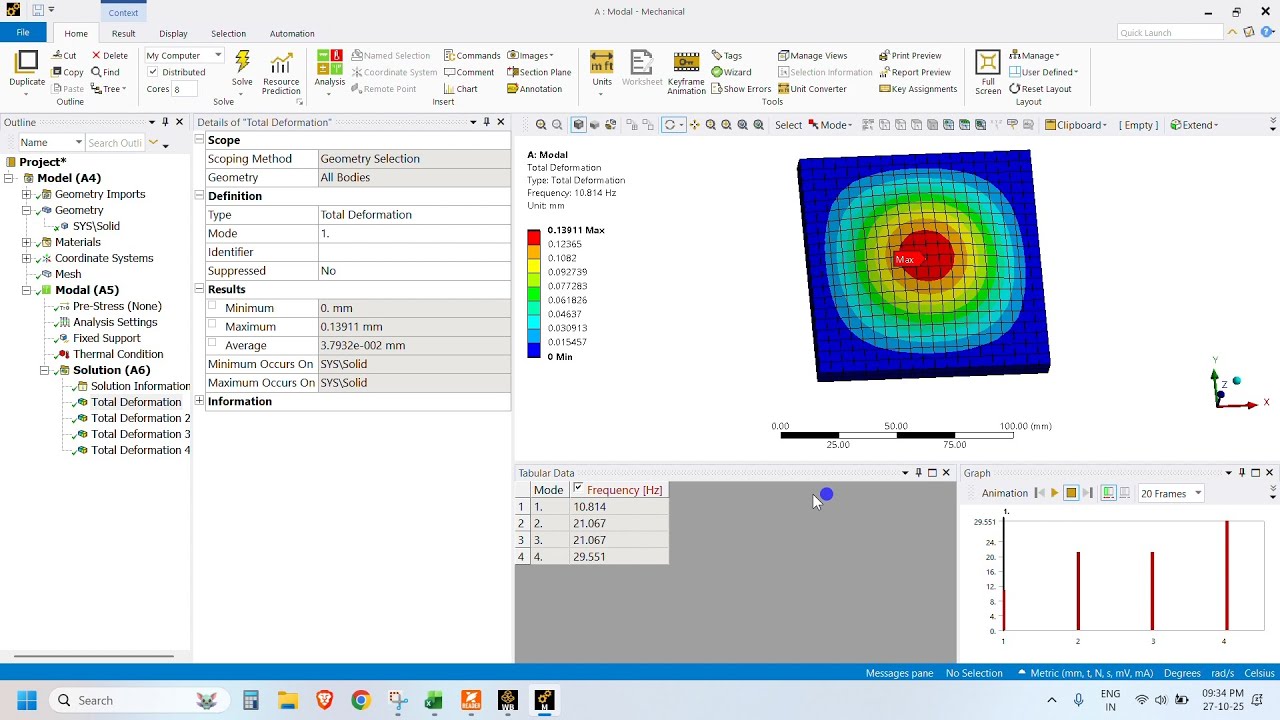Viewport: 1280px width, 720px height.
Task: Select Total Deformation 2 in the tree
Action: click(140, 418)
